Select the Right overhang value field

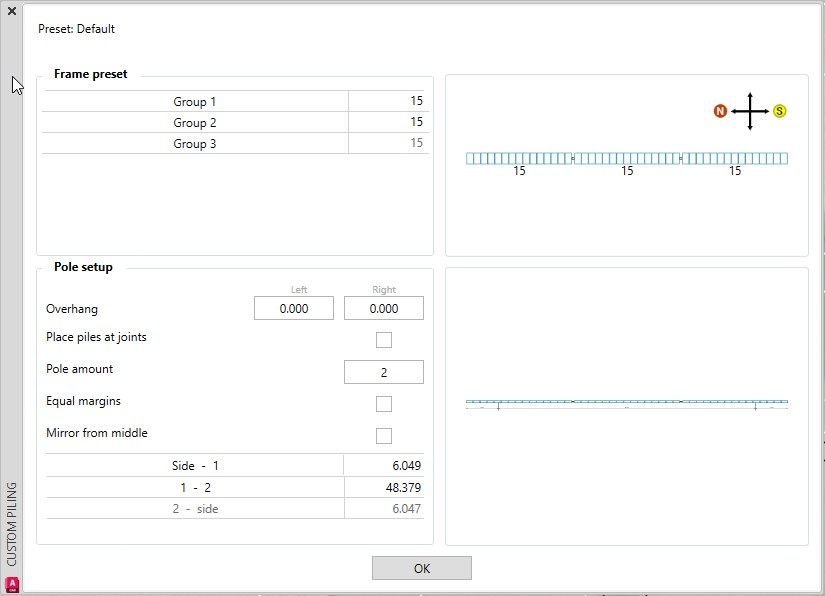click(384, 309)
